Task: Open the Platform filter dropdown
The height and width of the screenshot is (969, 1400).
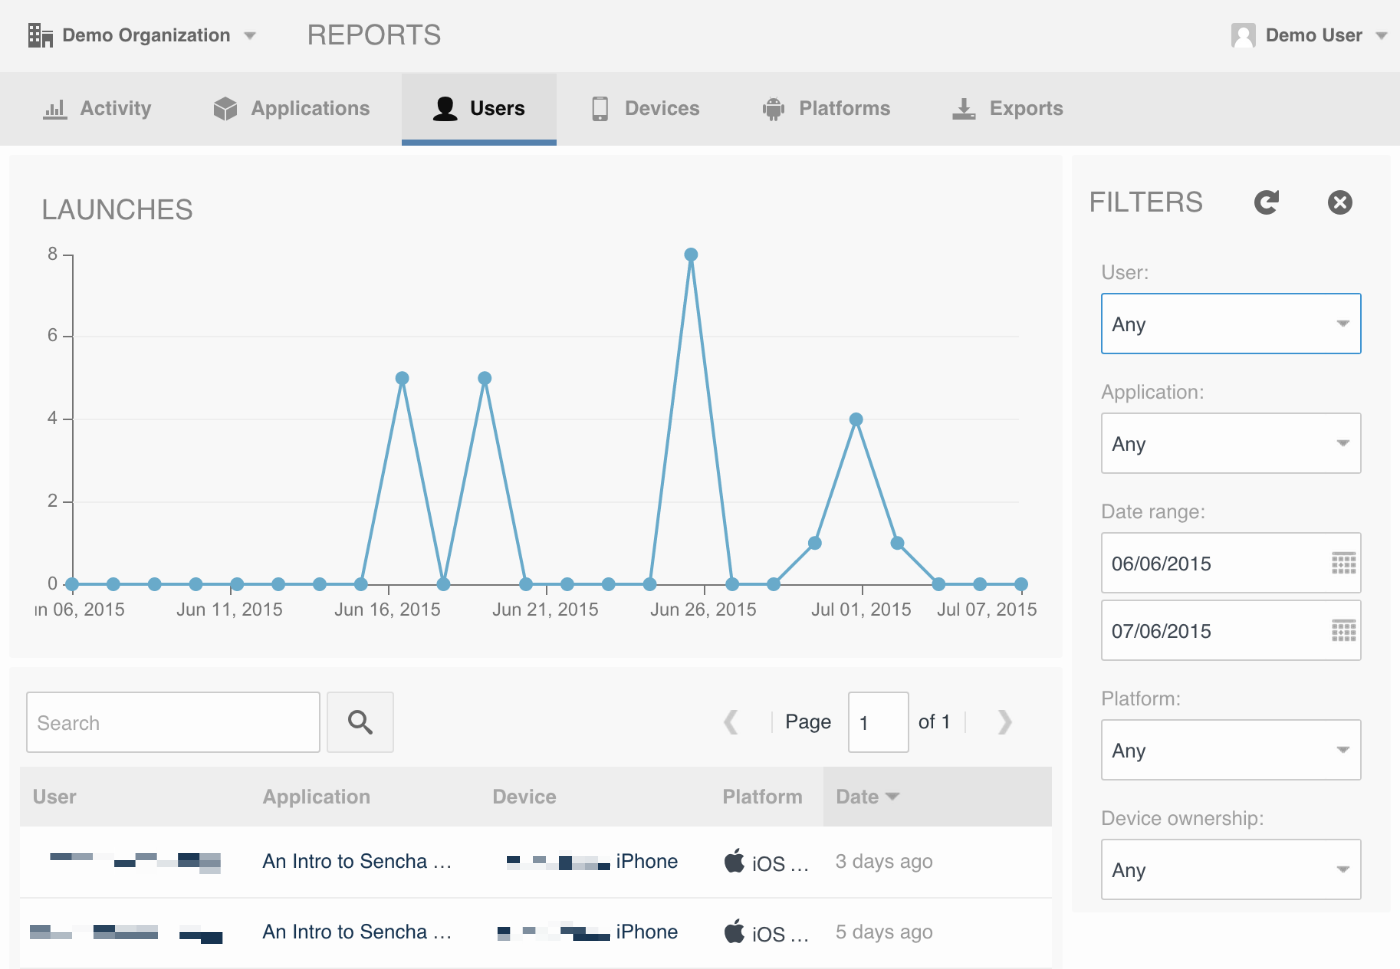Action: (1231, 750)
